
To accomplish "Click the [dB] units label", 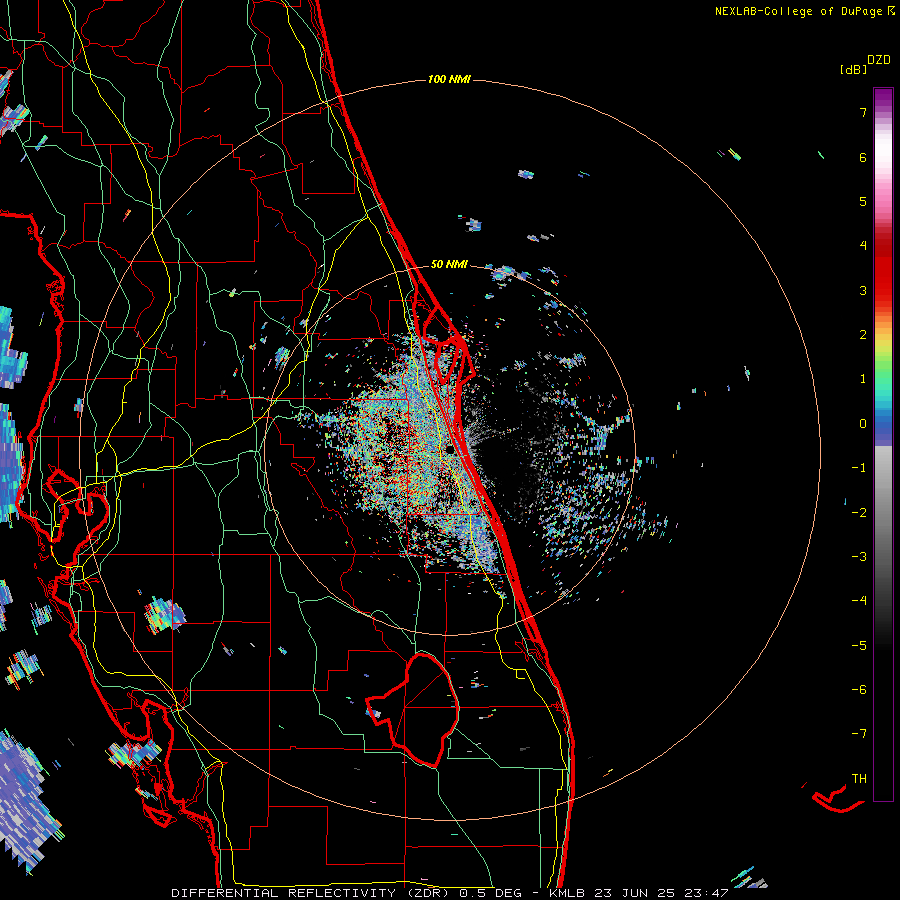I will point(853,69).
